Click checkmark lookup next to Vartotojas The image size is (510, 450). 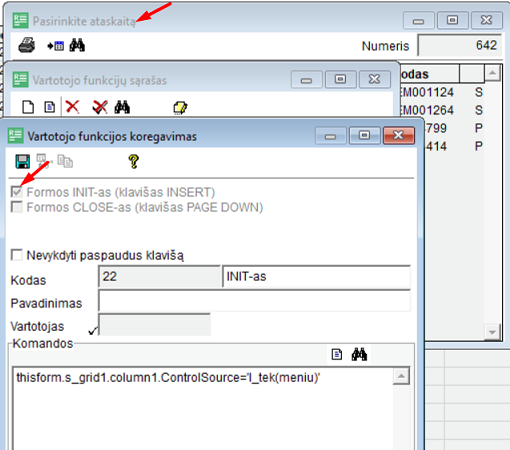coord(93,330)
